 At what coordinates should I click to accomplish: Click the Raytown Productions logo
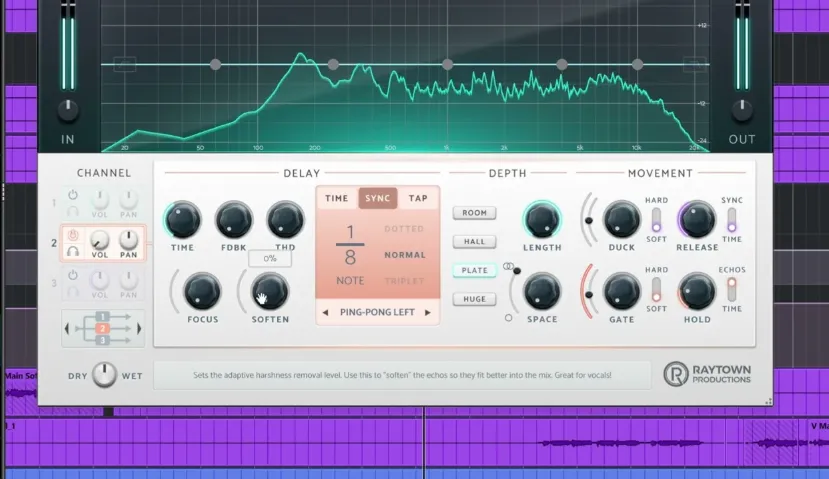[x=707, y=374]
